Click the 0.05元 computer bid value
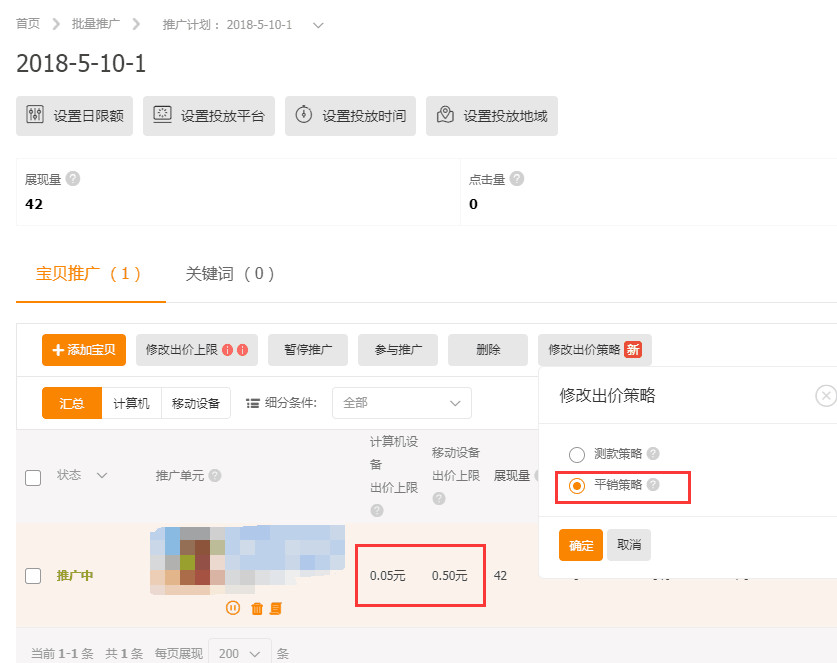 click(x=388, y=575)
